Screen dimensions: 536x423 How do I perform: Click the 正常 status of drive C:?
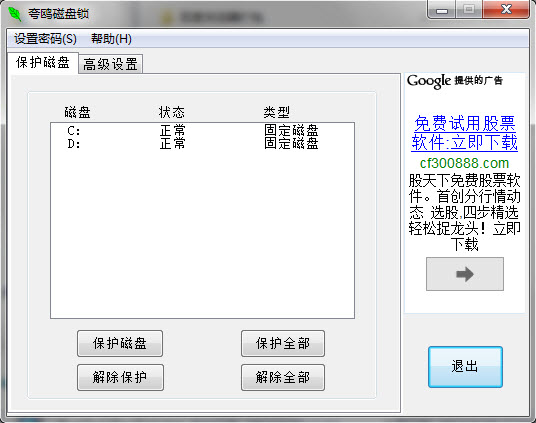click(x=173, y=130)
